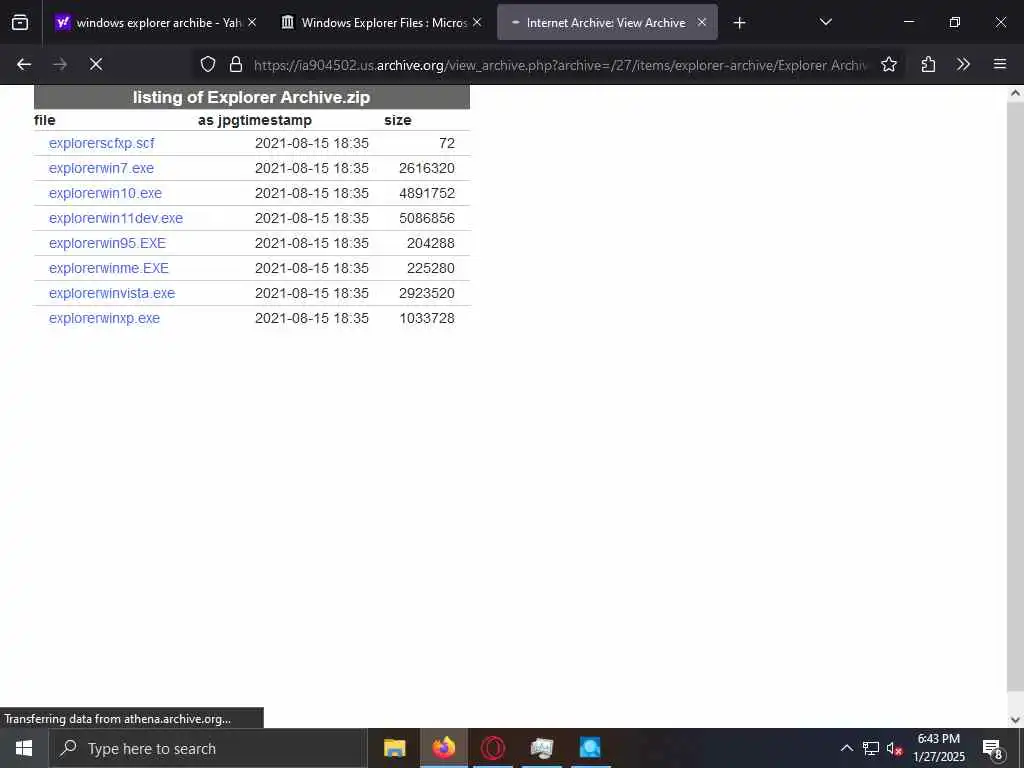Go back to previous page
The width and height of the screenshot is (1024, 768).
(x=24, y=64)
